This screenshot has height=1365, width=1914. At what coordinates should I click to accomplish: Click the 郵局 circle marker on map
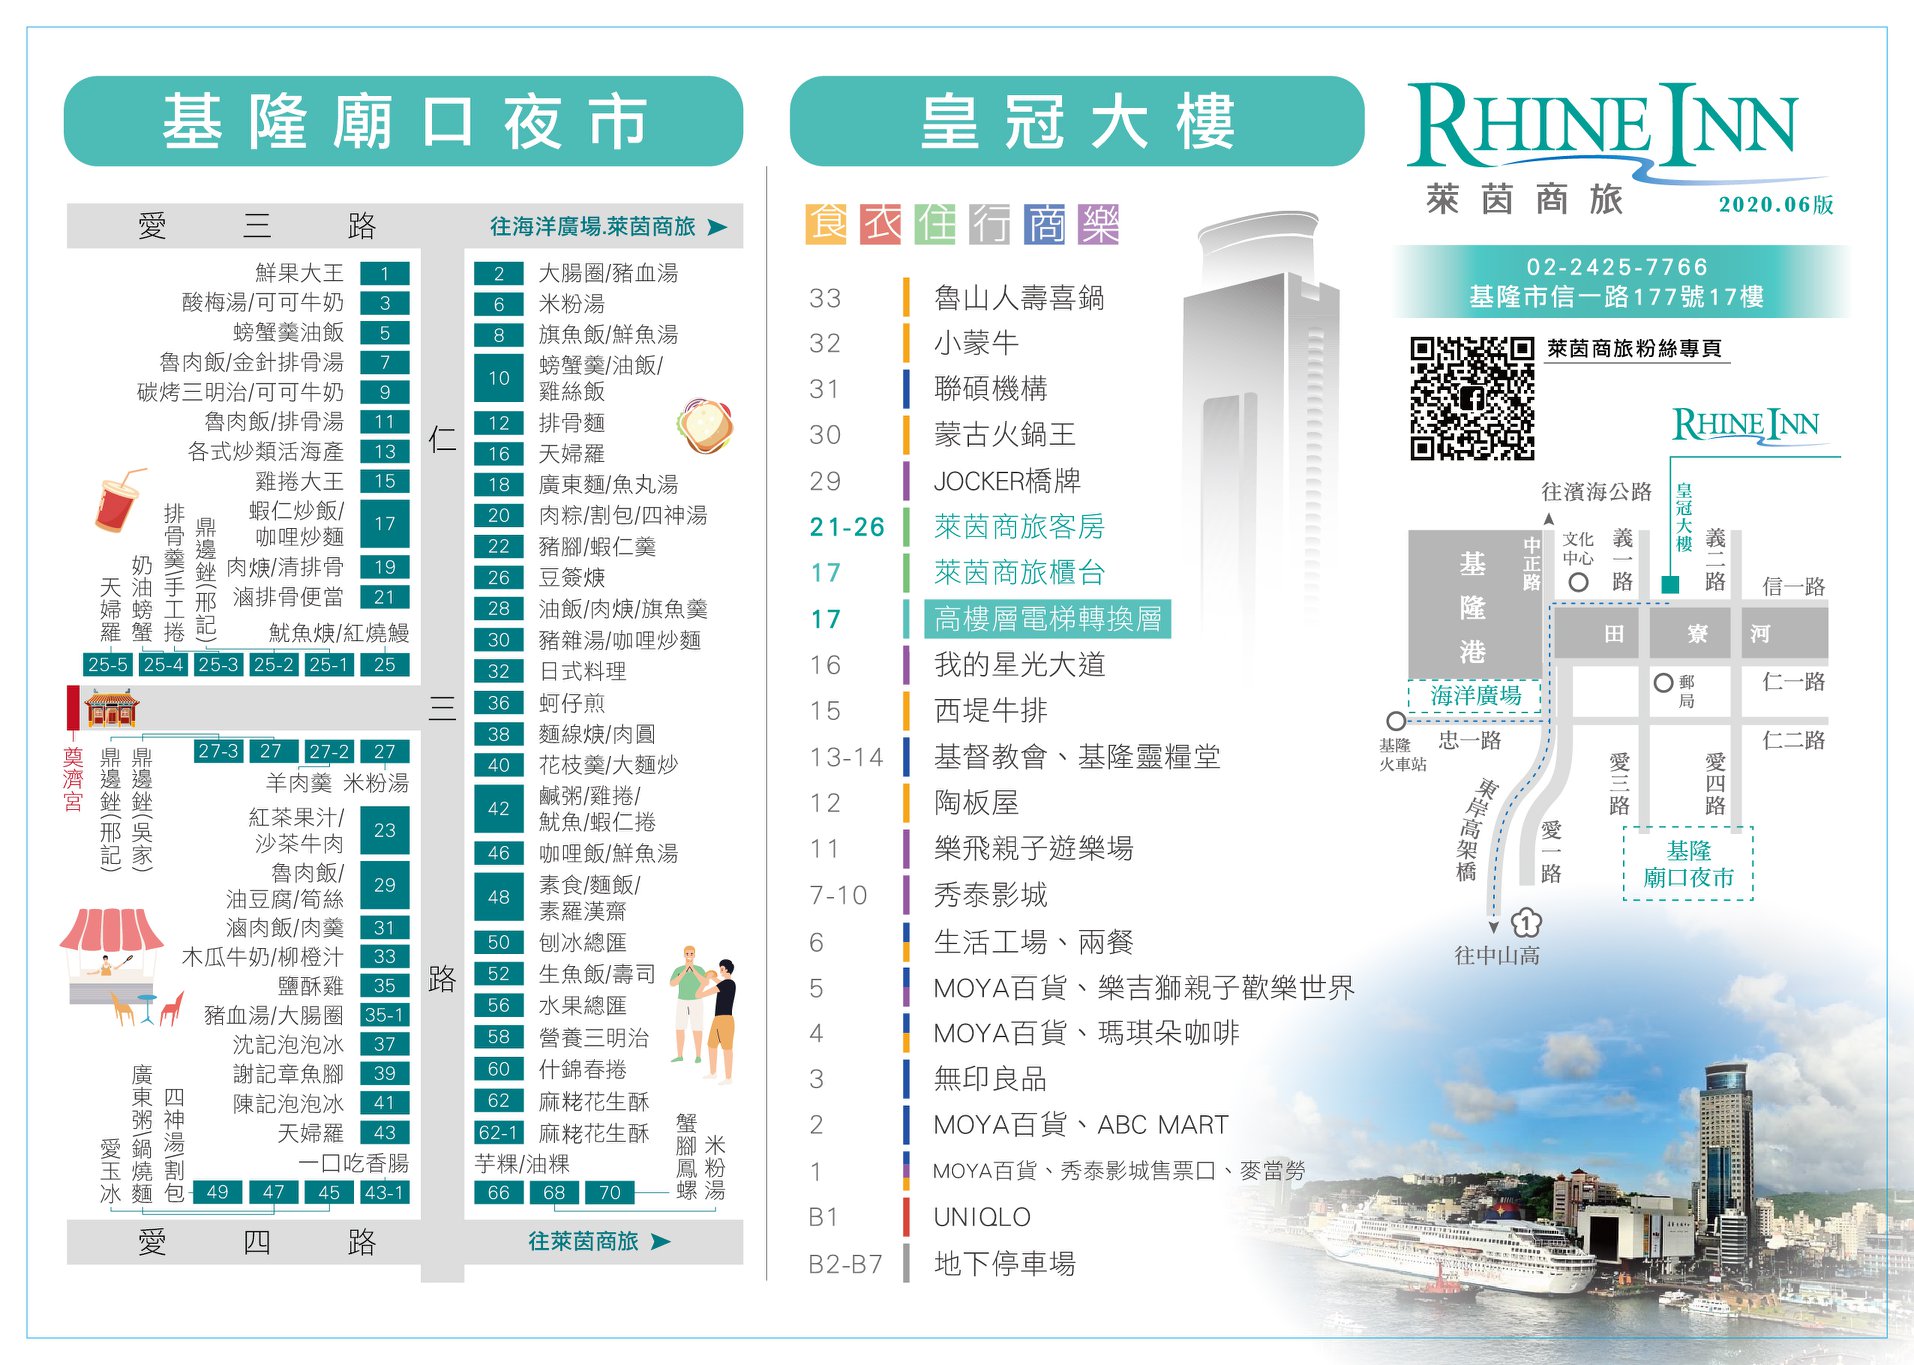tap(1663, 682)
